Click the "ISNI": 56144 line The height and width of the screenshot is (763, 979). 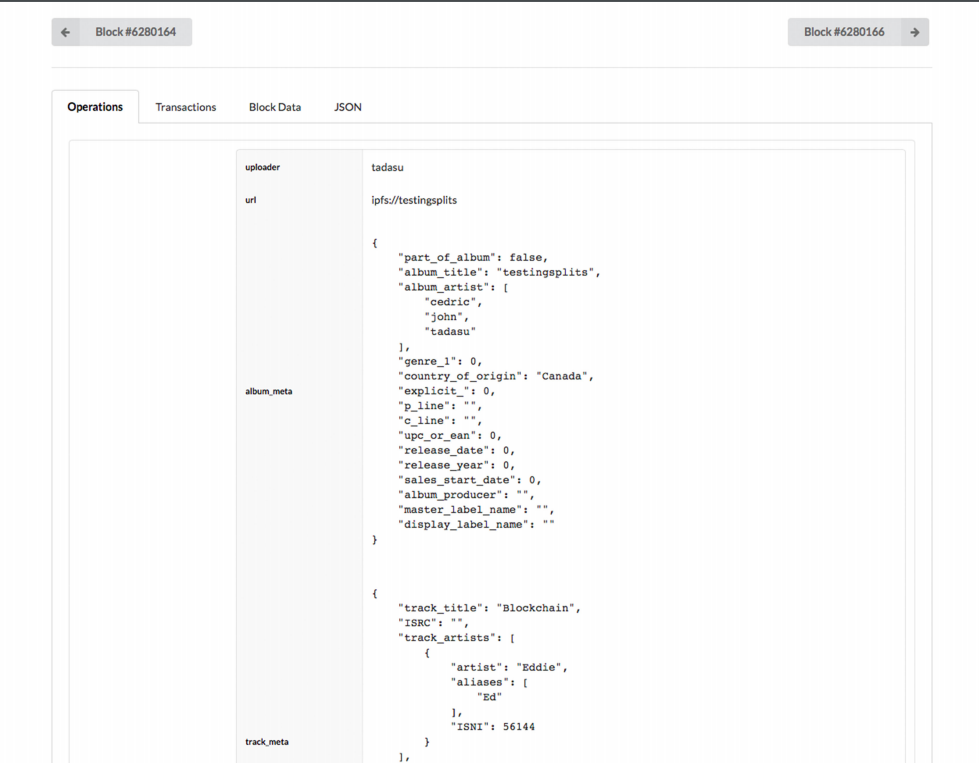point(493,727)
